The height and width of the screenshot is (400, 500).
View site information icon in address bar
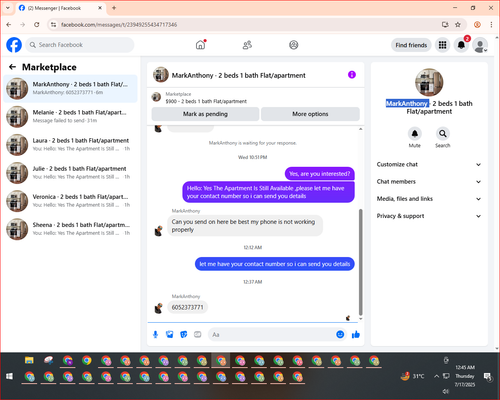coord(53,25)
